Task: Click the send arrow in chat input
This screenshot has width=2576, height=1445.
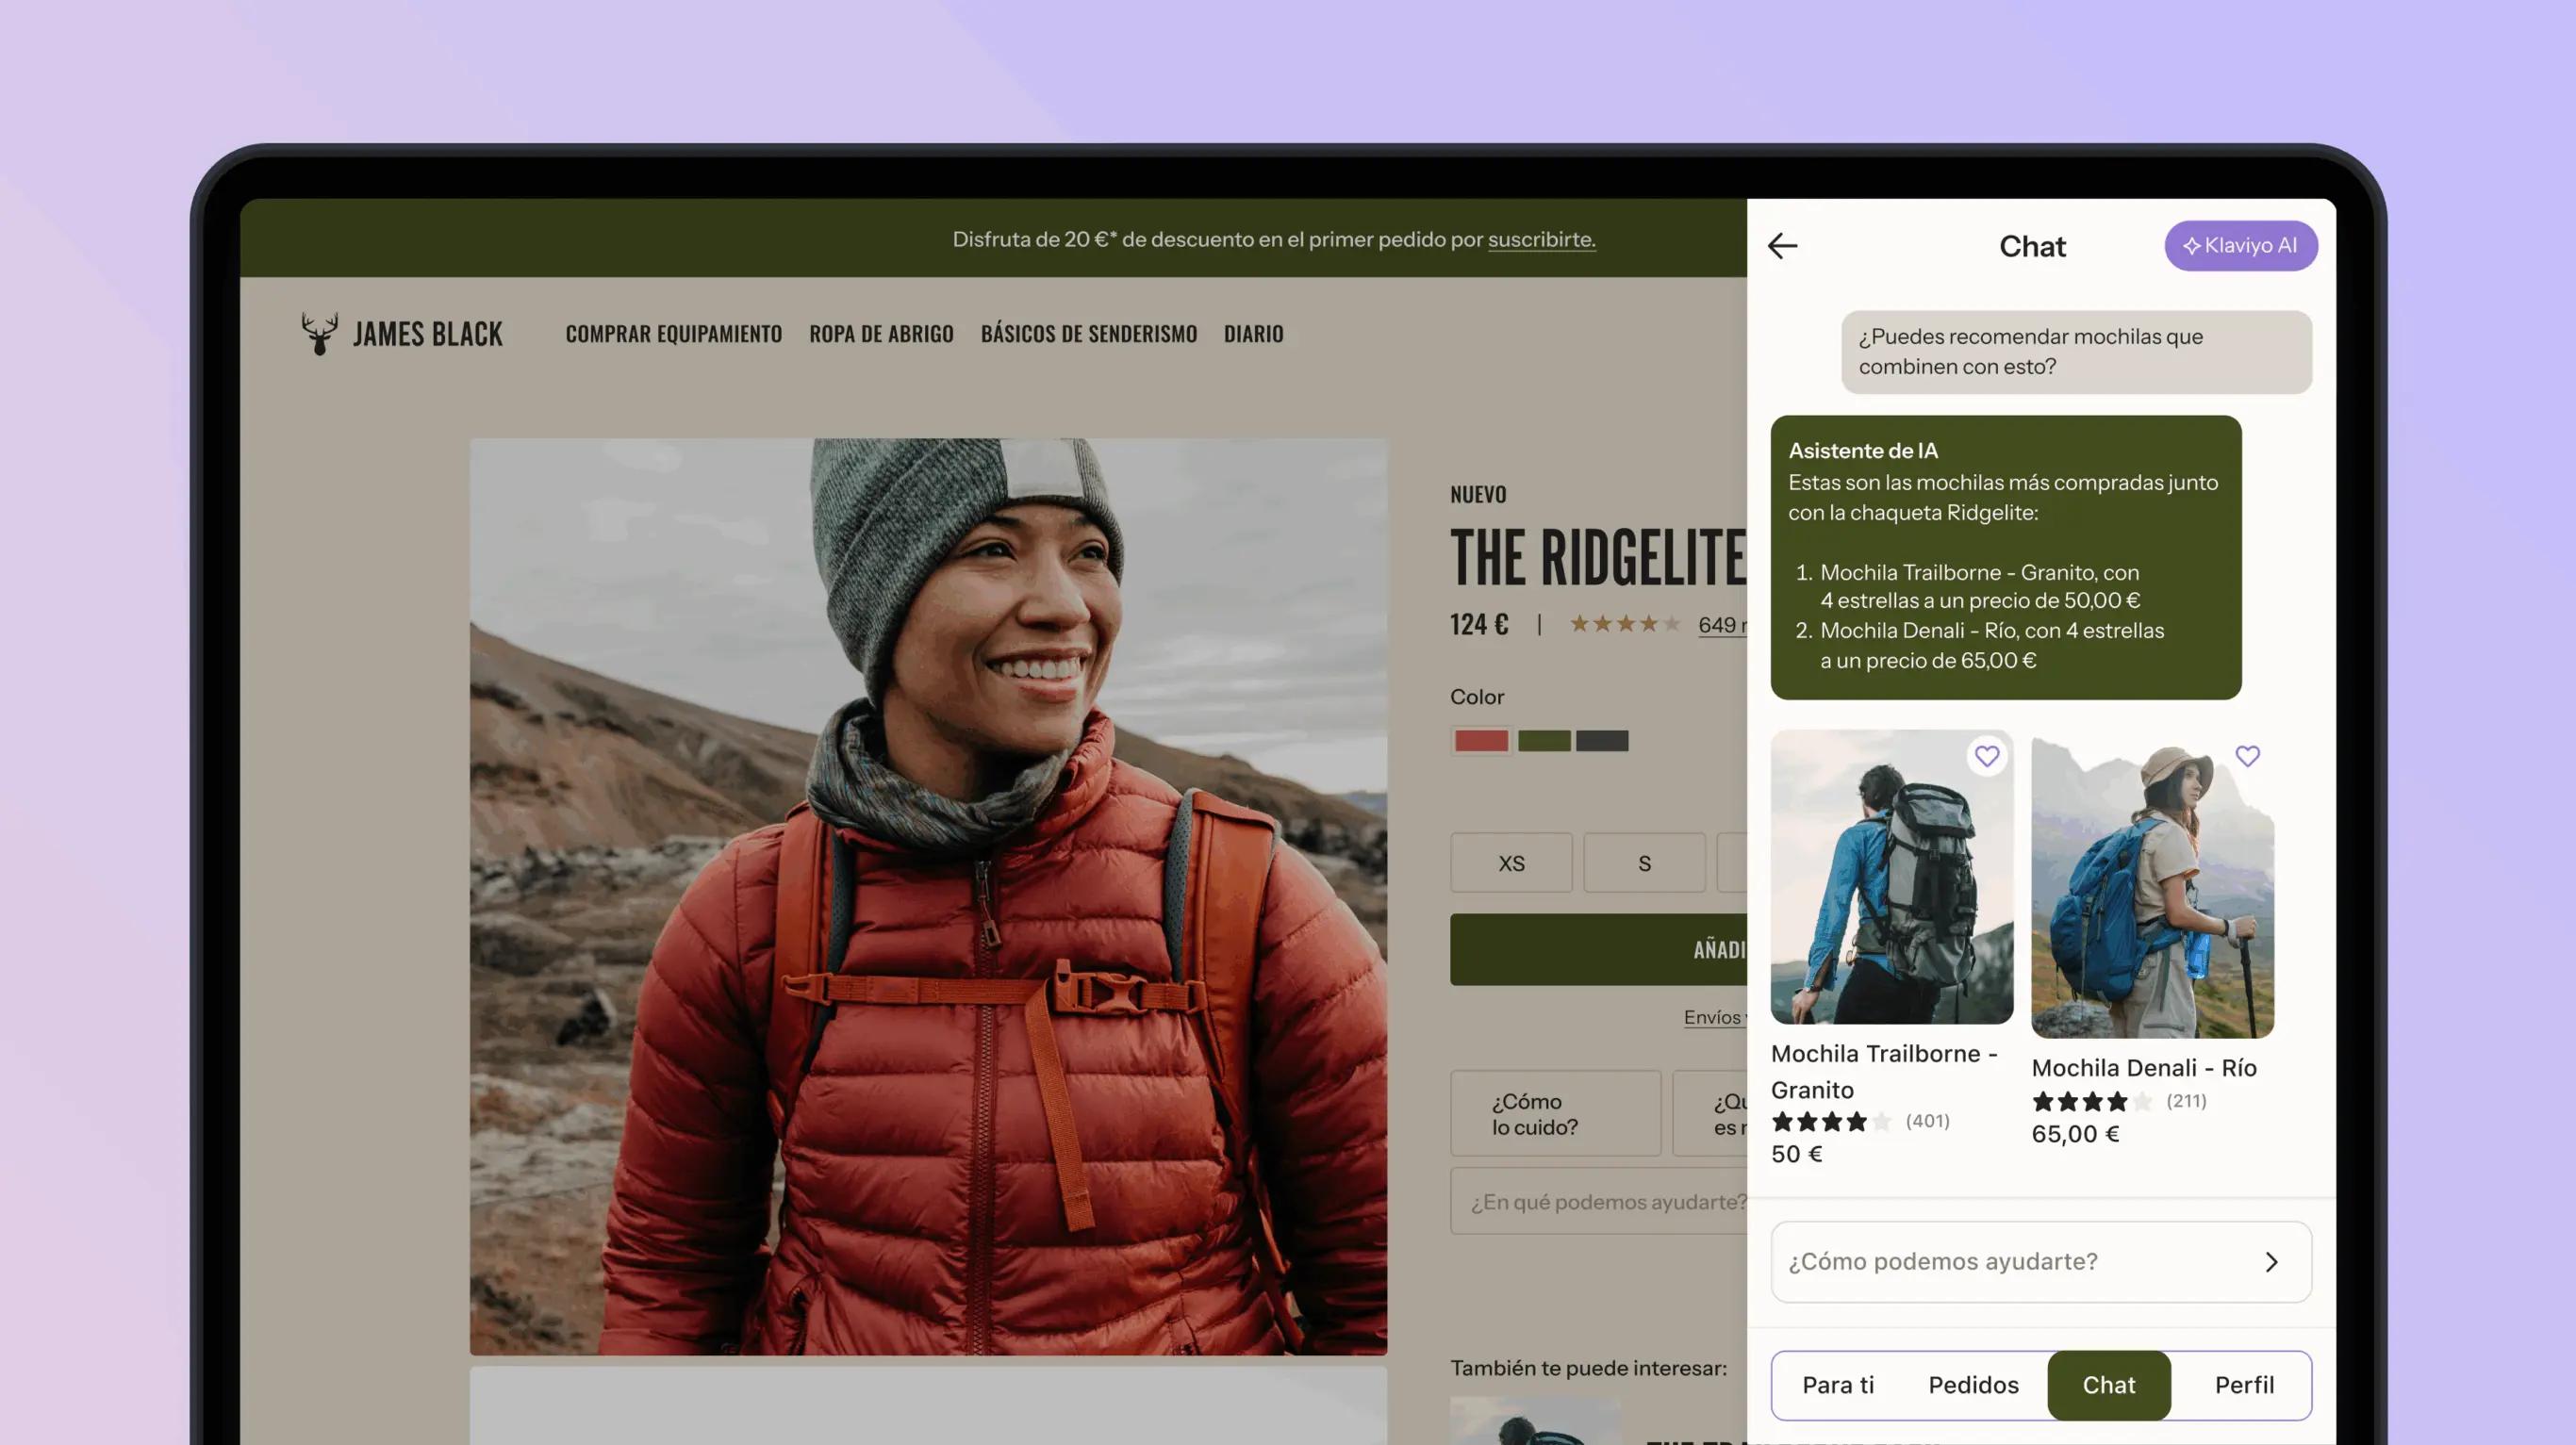Action: pyautogui.click(x=2271, y=1262)
